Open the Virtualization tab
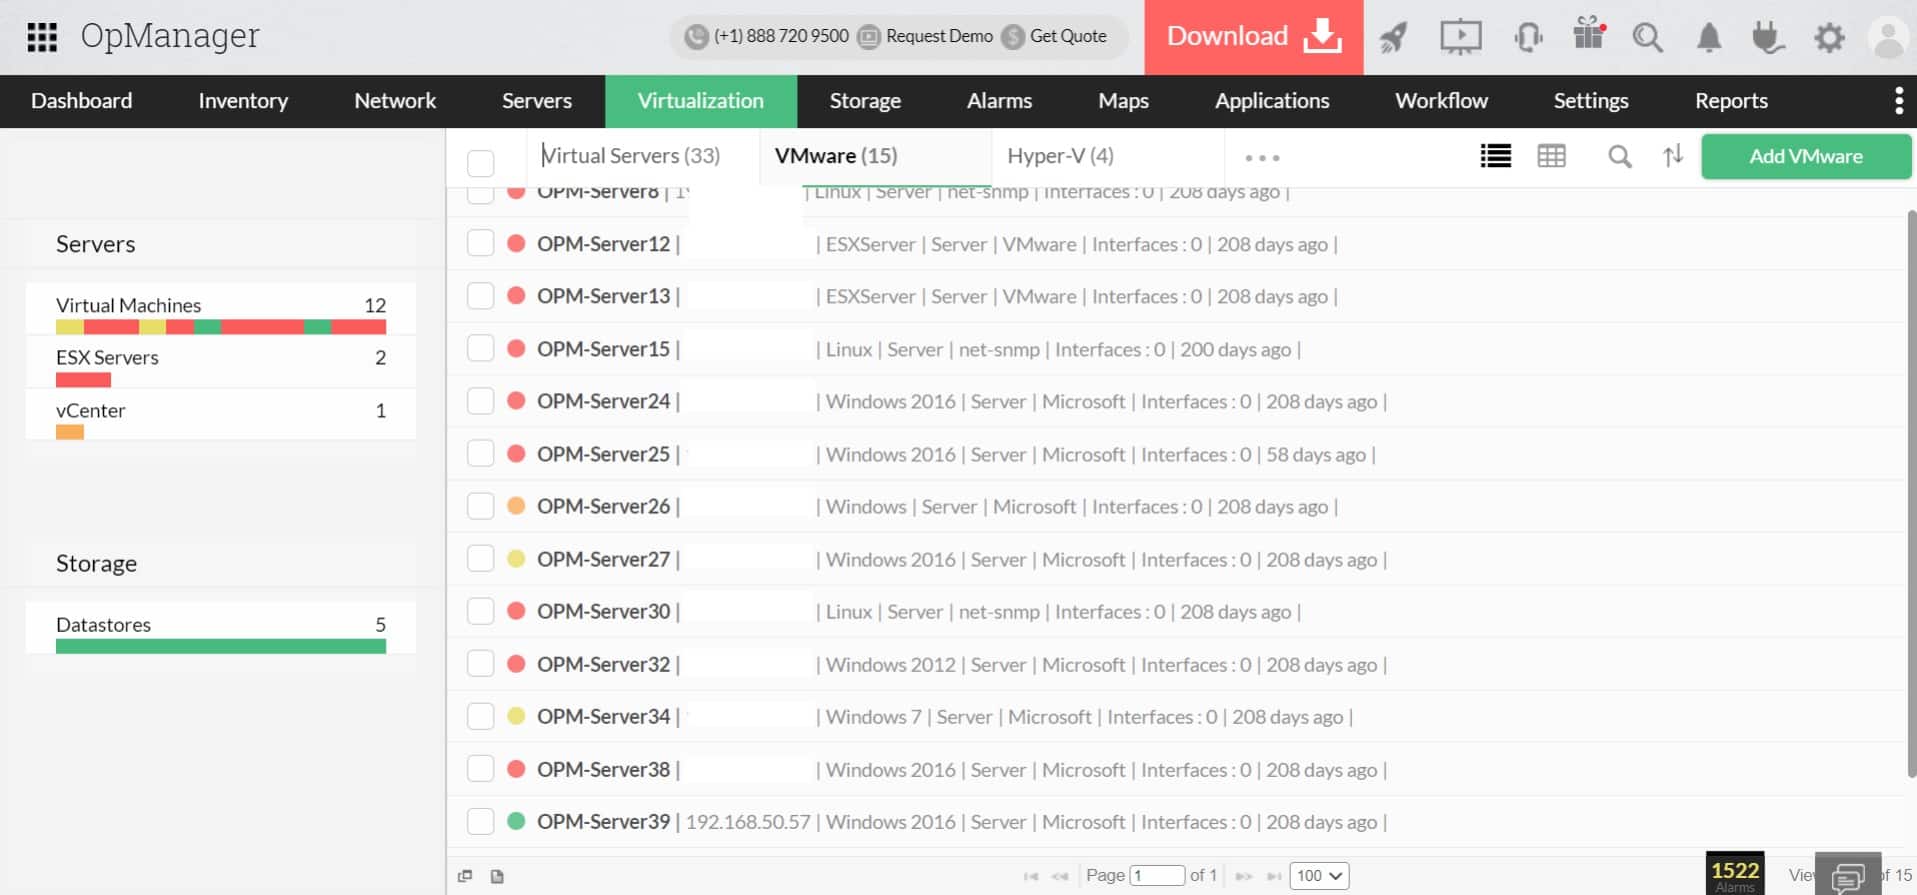Screen dimensions: 1917x895 click(x=701, y=101)
